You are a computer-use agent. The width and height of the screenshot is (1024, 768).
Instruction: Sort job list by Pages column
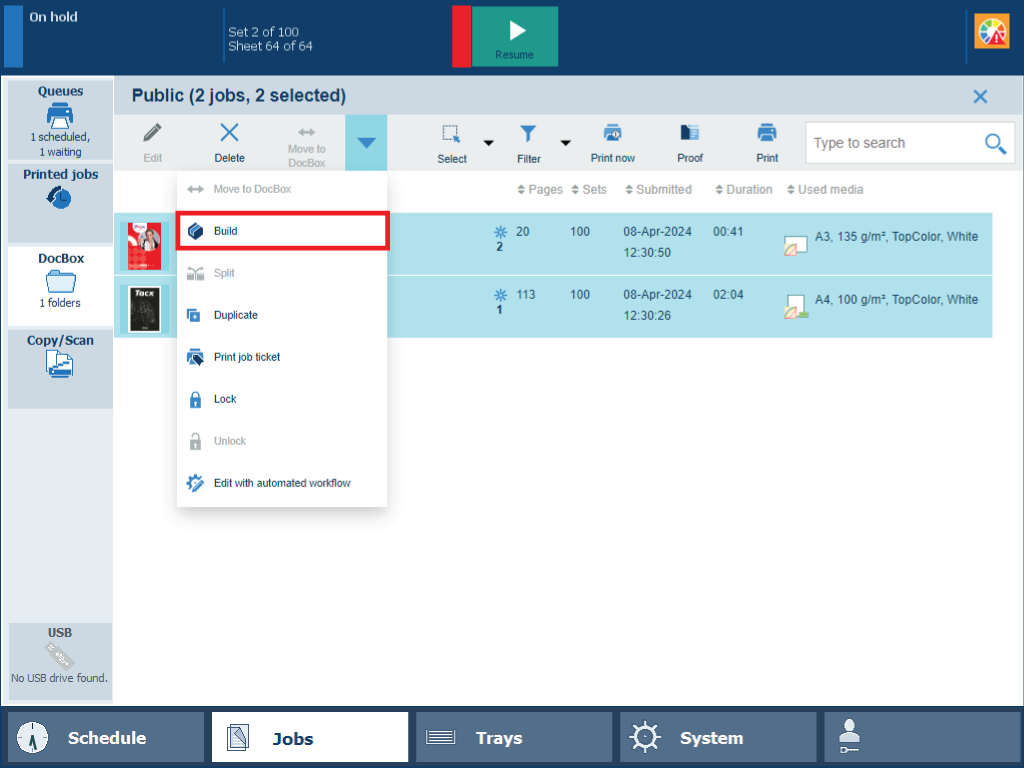[540, 190]
